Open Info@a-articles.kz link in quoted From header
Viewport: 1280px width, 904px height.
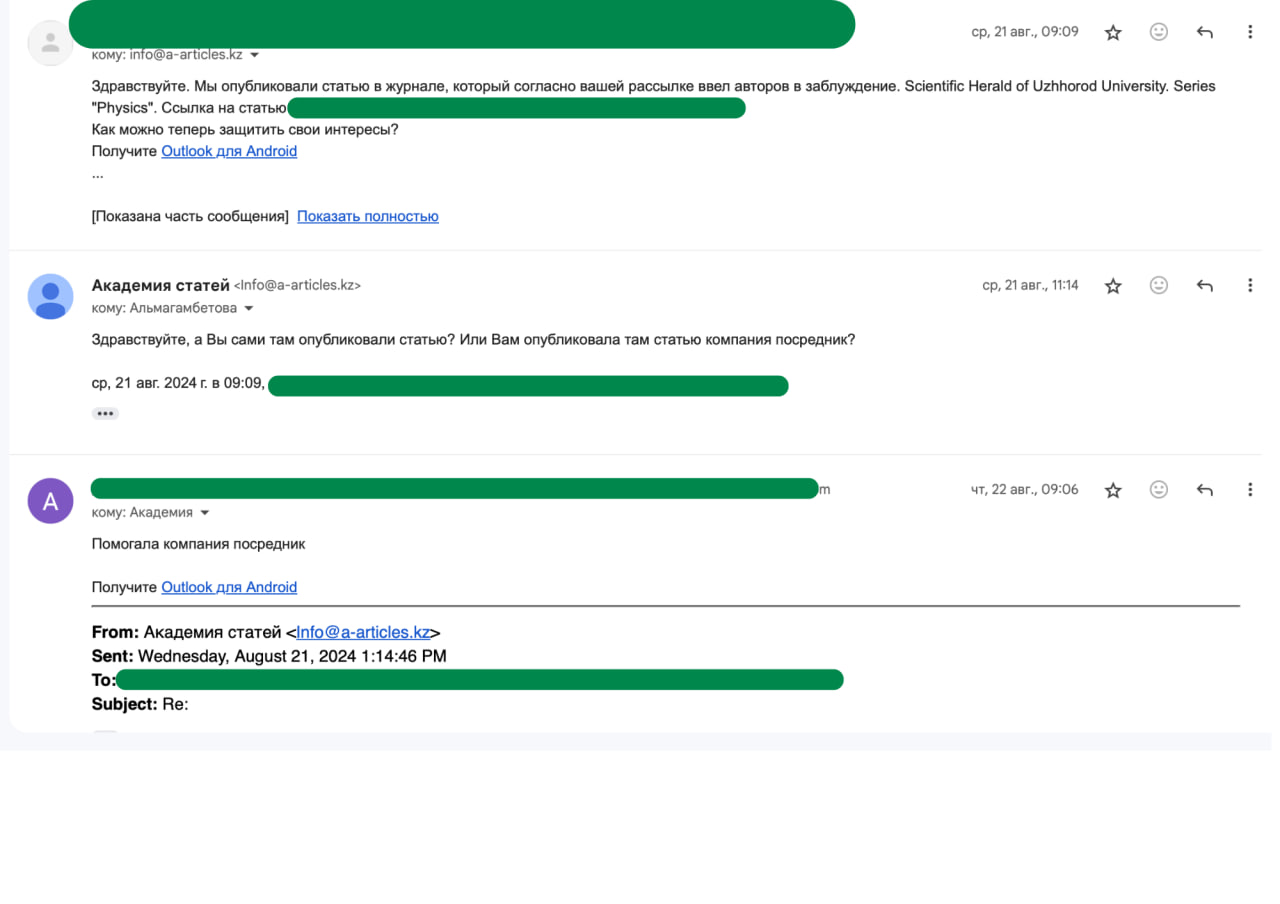coord(363,632)
